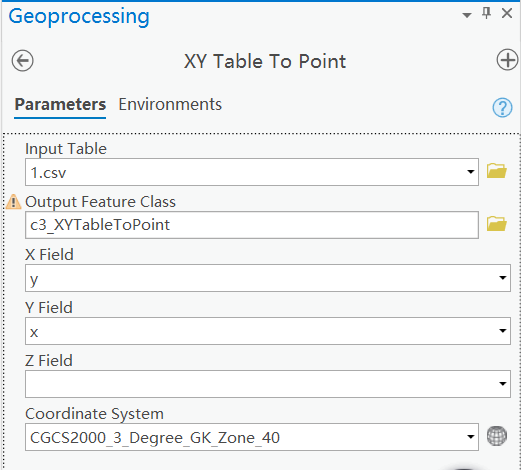The image size is (521, 470).
Task: Switch to the Environments tab
Action: [170, 104]
